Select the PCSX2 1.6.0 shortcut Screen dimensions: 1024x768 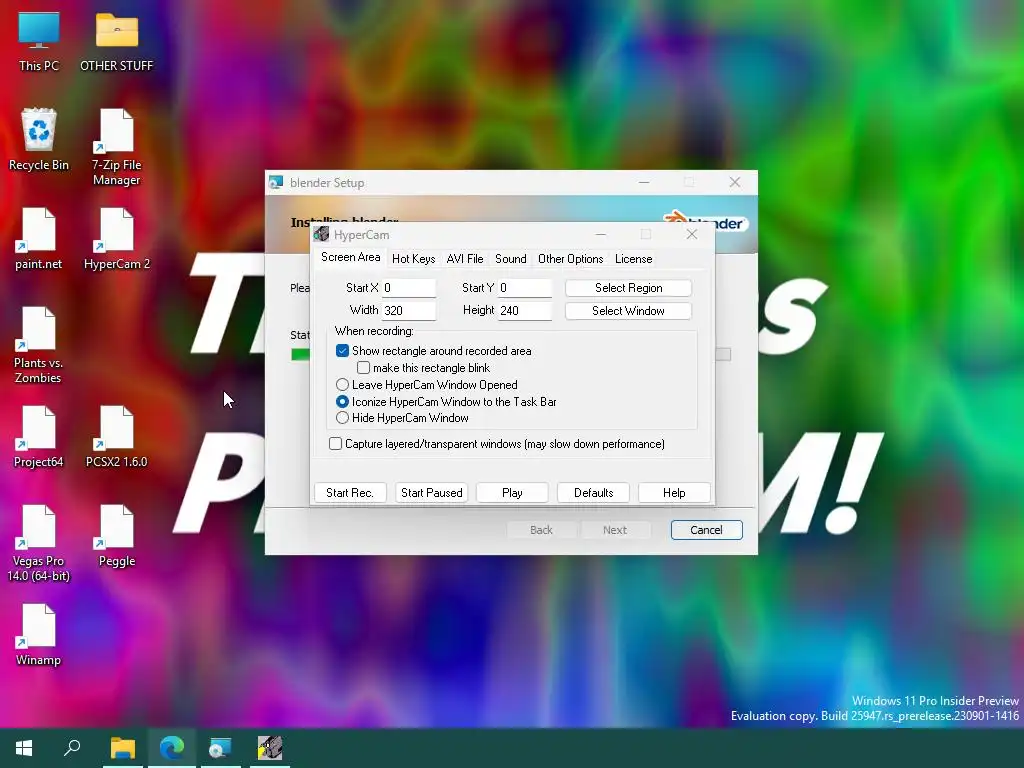[x=116, y=437]
